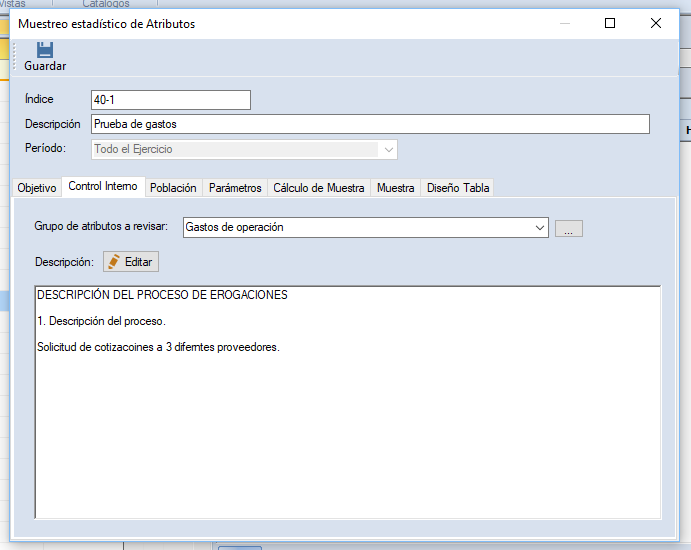
Task: Open the Cálculo de Muestra tab
Action: pyautogui.click(x=318, y=188)
